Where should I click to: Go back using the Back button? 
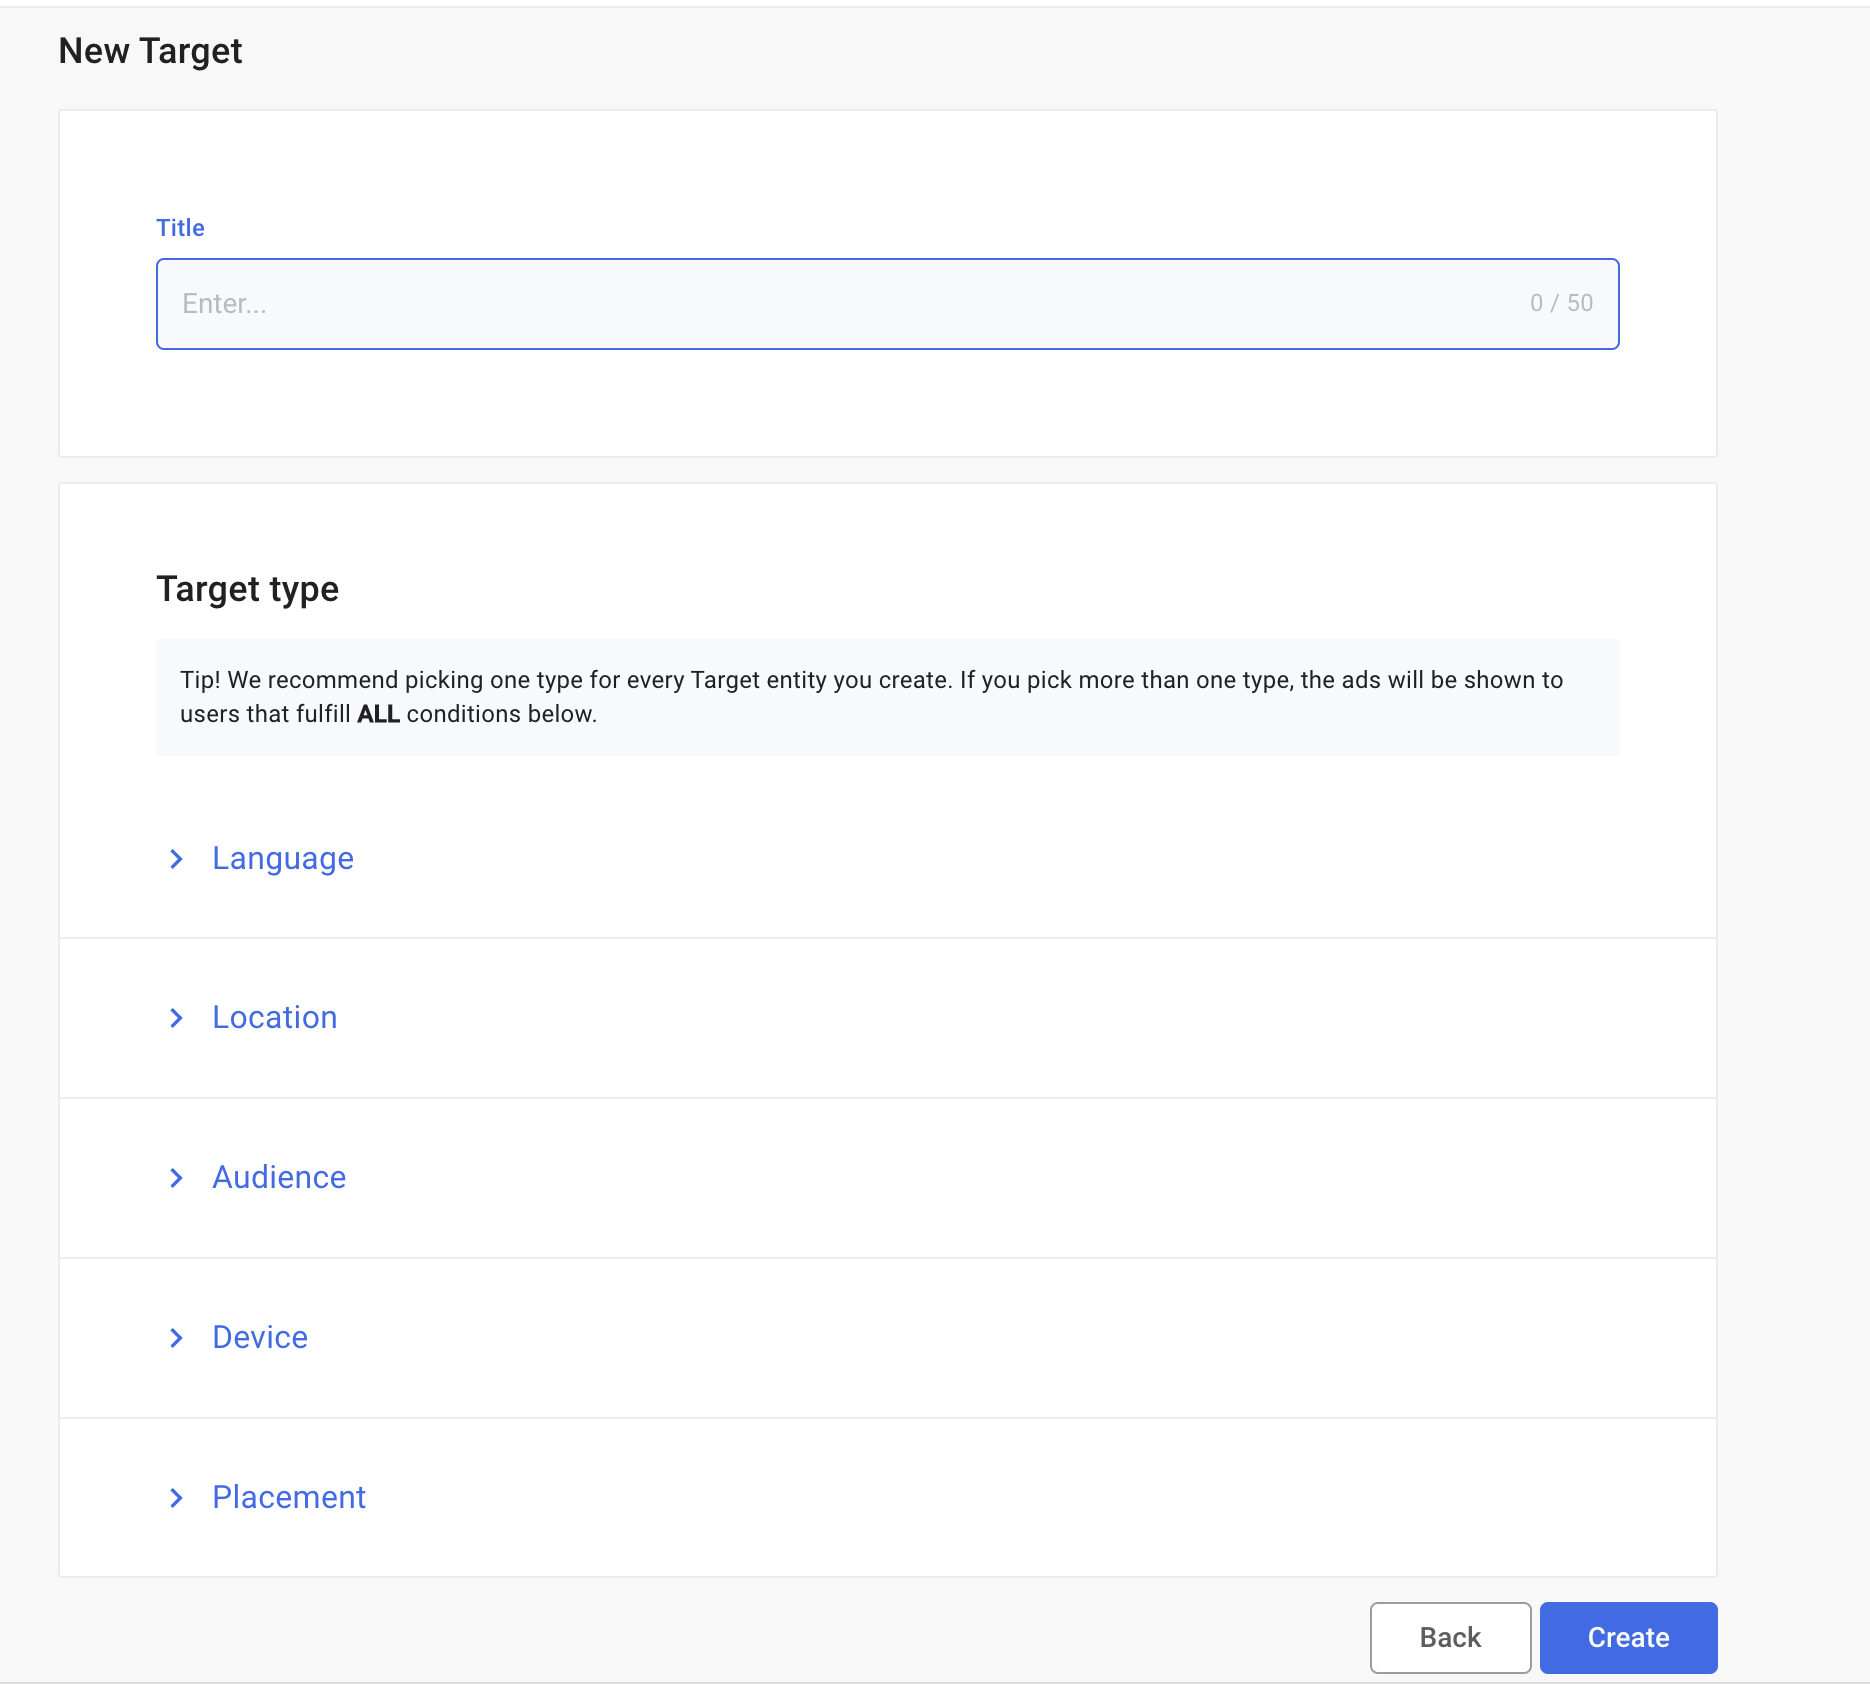click(x=1450, y=1638)
